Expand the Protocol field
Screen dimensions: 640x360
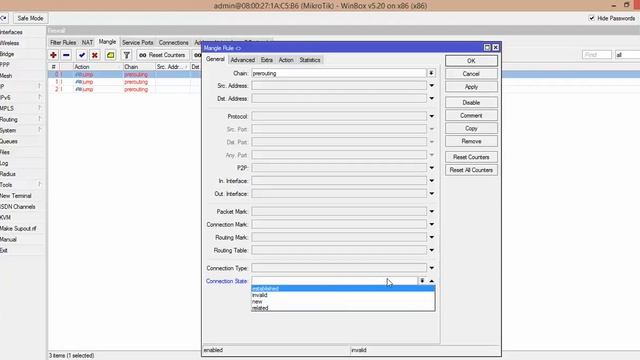click(431, 116)
